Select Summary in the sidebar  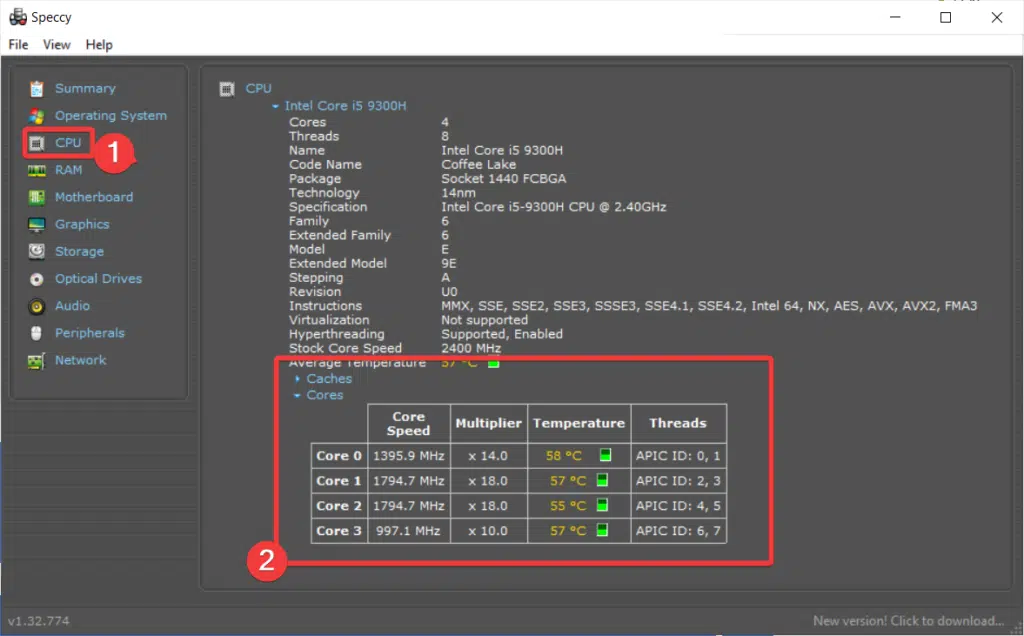[x=85, y=88]
